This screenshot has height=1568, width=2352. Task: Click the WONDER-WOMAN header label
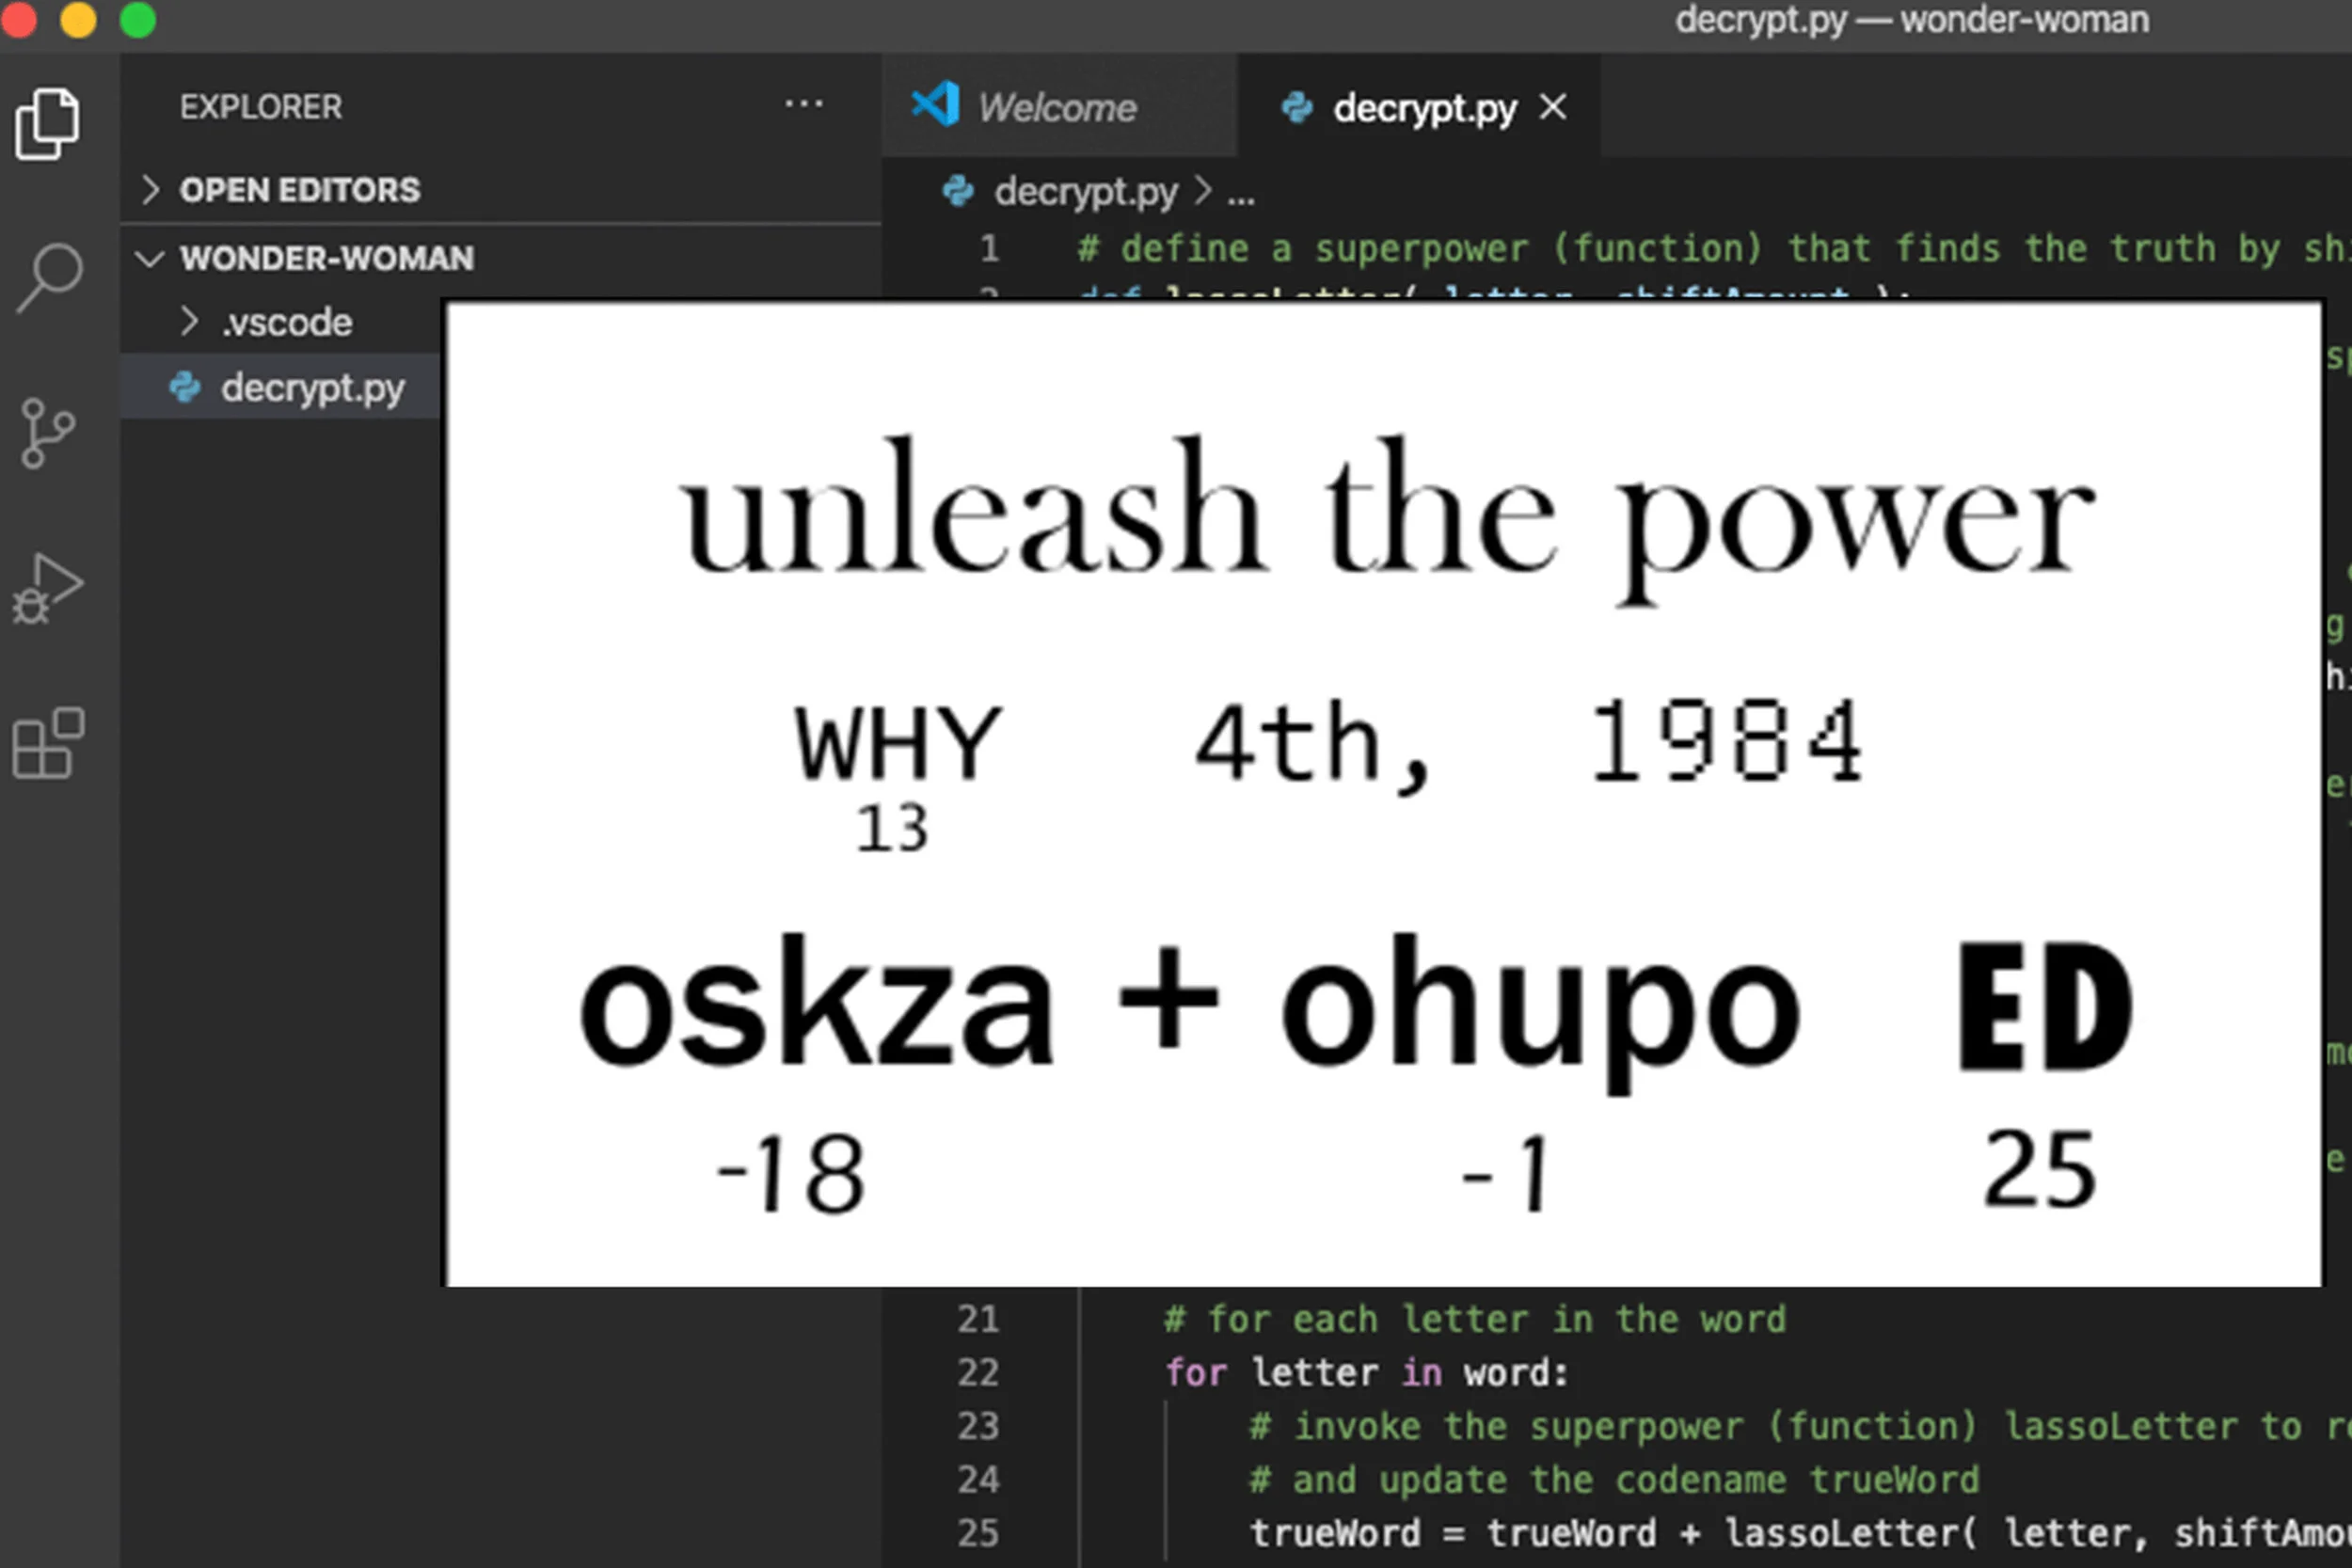[x=327, y=259]
